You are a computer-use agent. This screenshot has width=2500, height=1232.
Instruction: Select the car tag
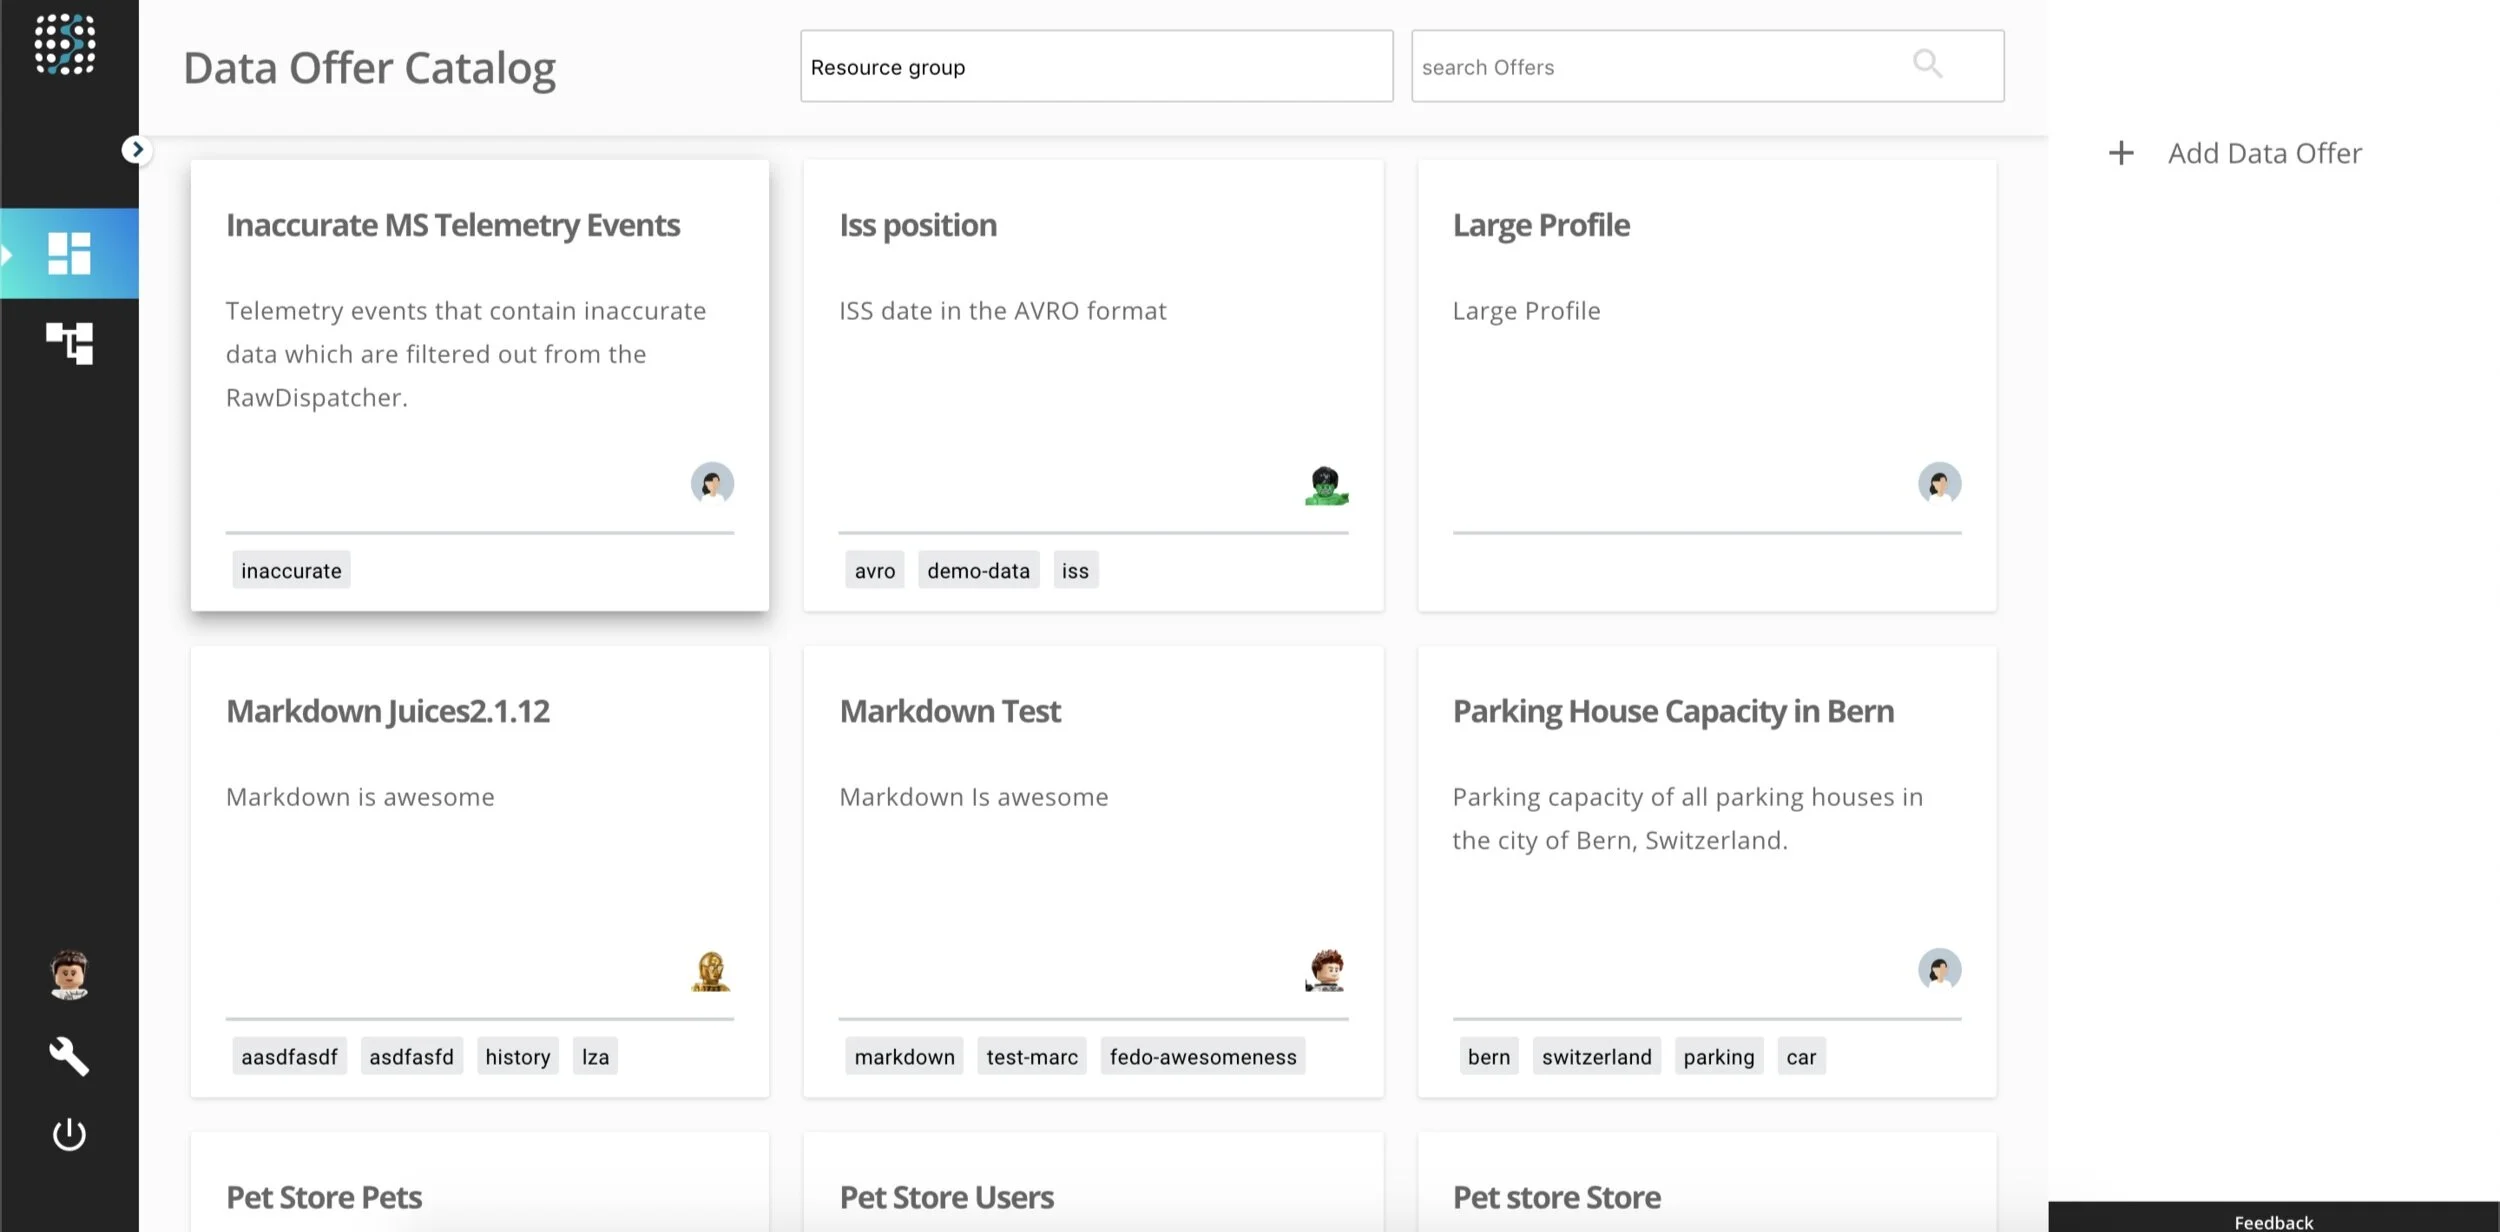click(1801, 1056)
